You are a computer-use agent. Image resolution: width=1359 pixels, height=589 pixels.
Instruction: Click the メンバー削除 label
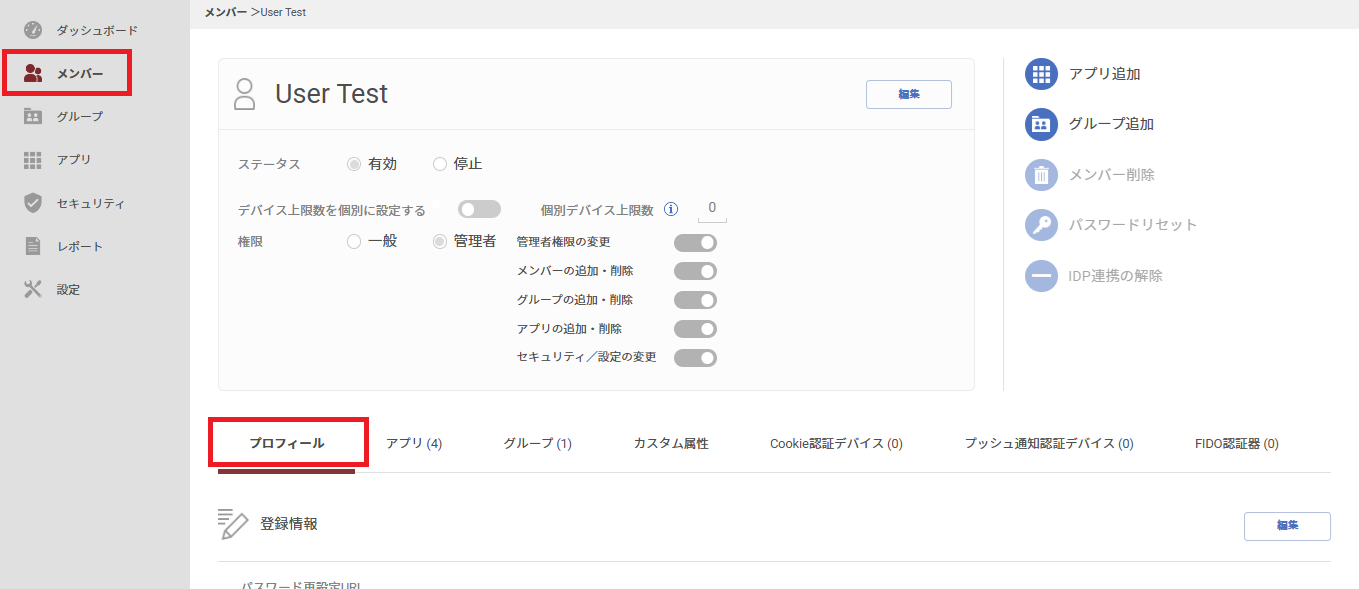(x=1112, y=175)
